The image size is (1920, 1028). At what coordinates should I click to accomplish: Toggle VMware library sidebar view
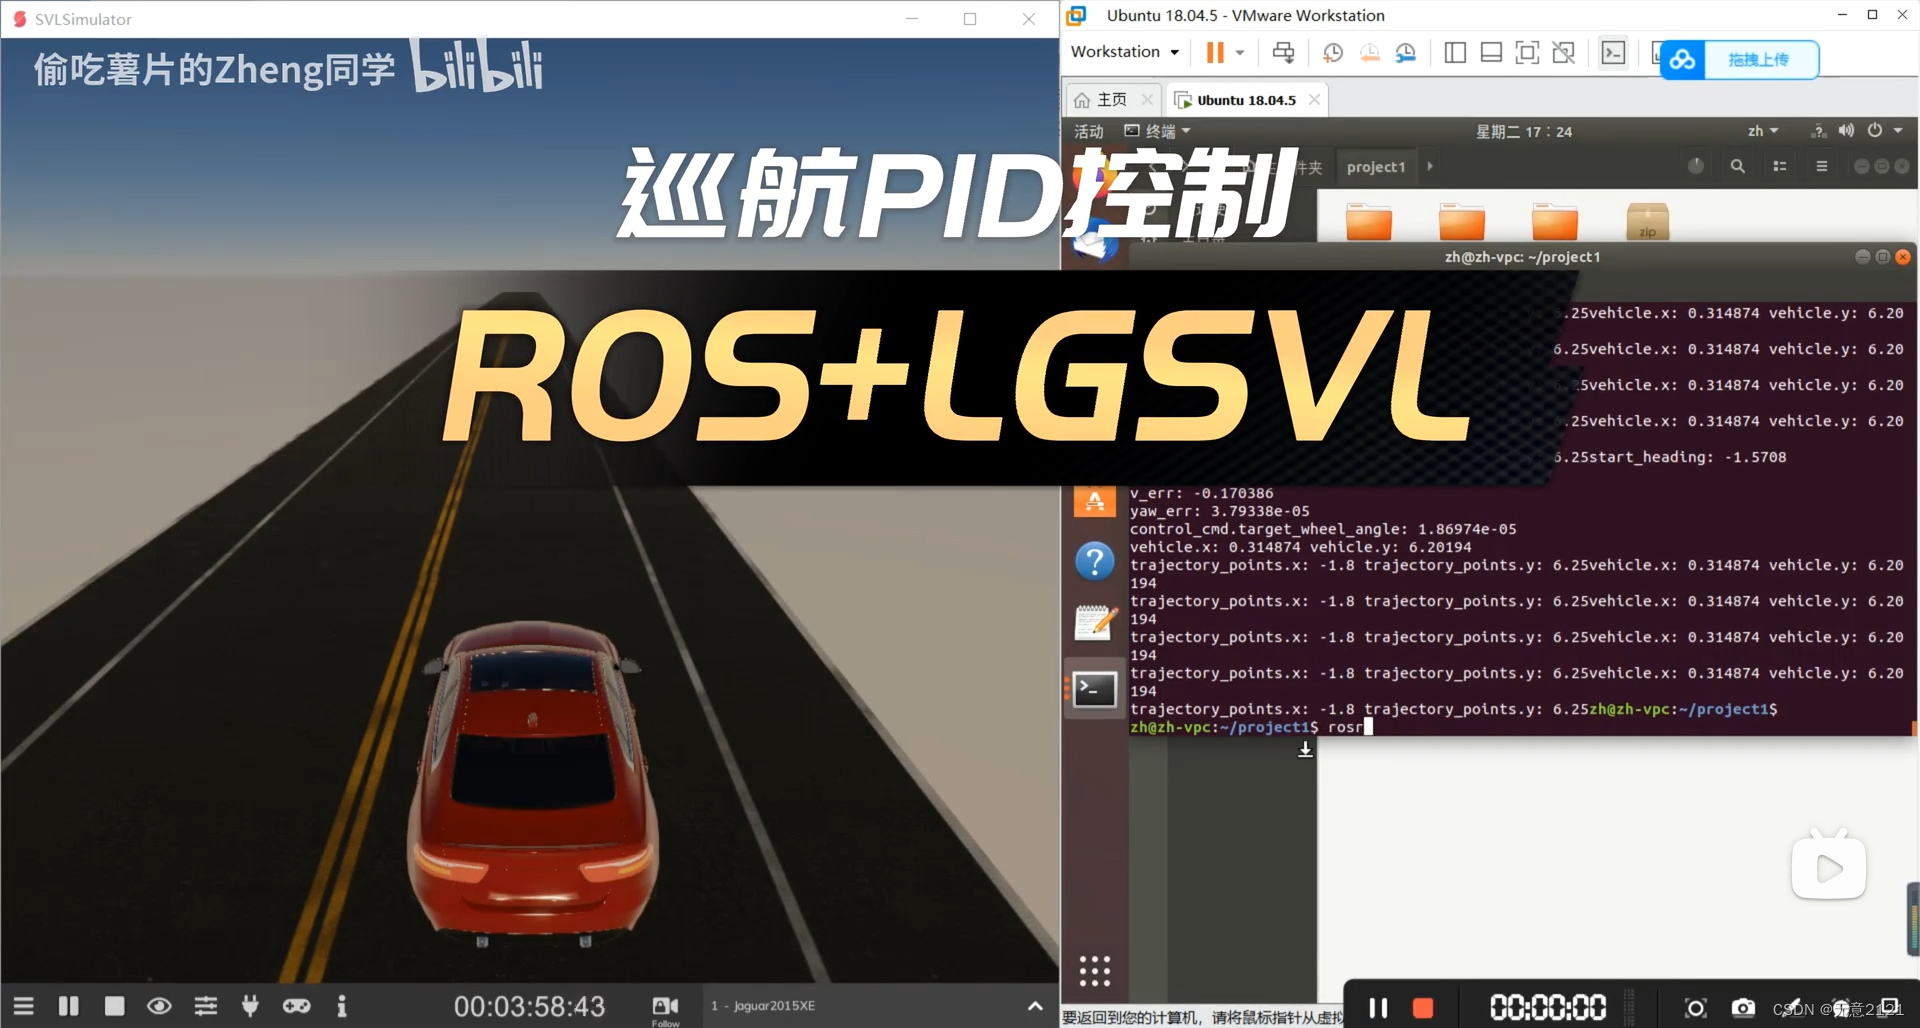1455,52
